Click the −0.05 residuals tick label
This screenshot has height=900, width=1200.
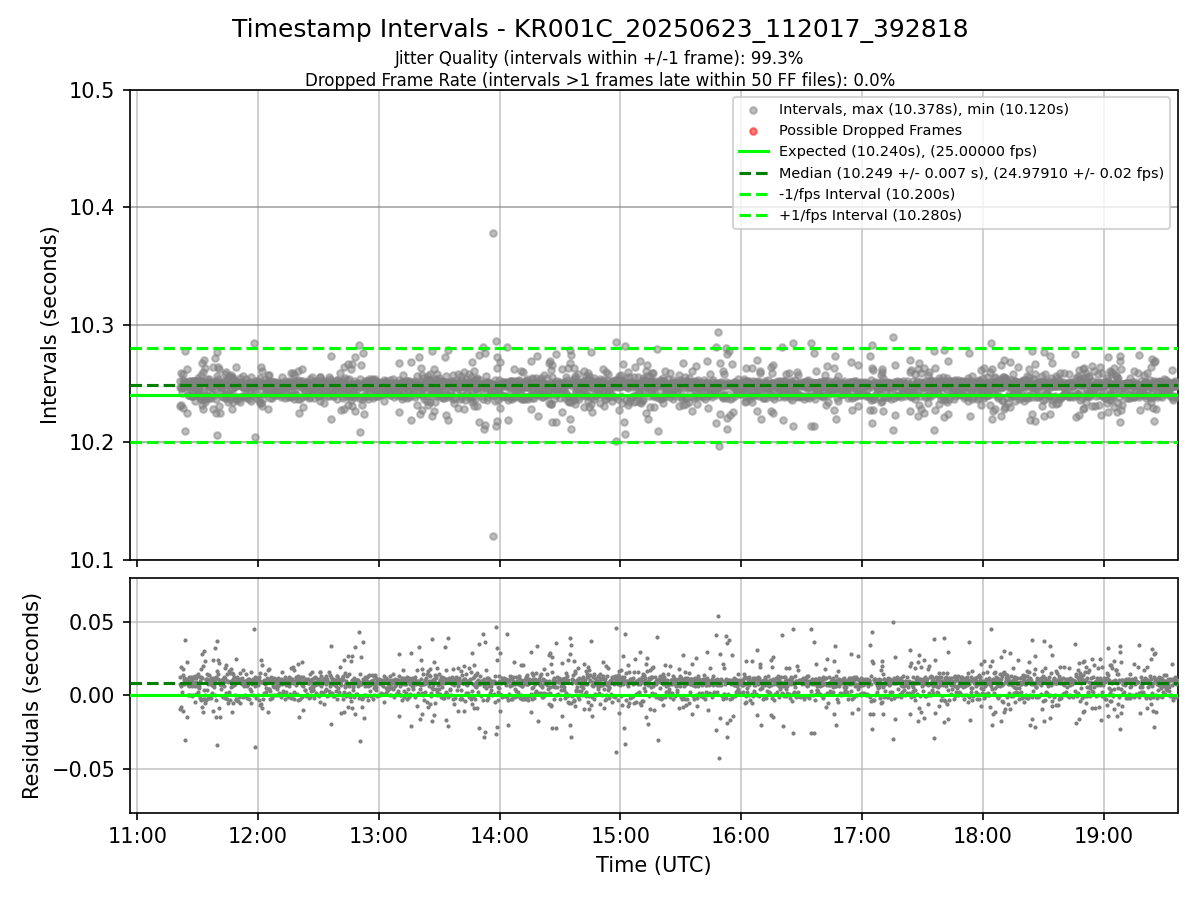point(85,770)
